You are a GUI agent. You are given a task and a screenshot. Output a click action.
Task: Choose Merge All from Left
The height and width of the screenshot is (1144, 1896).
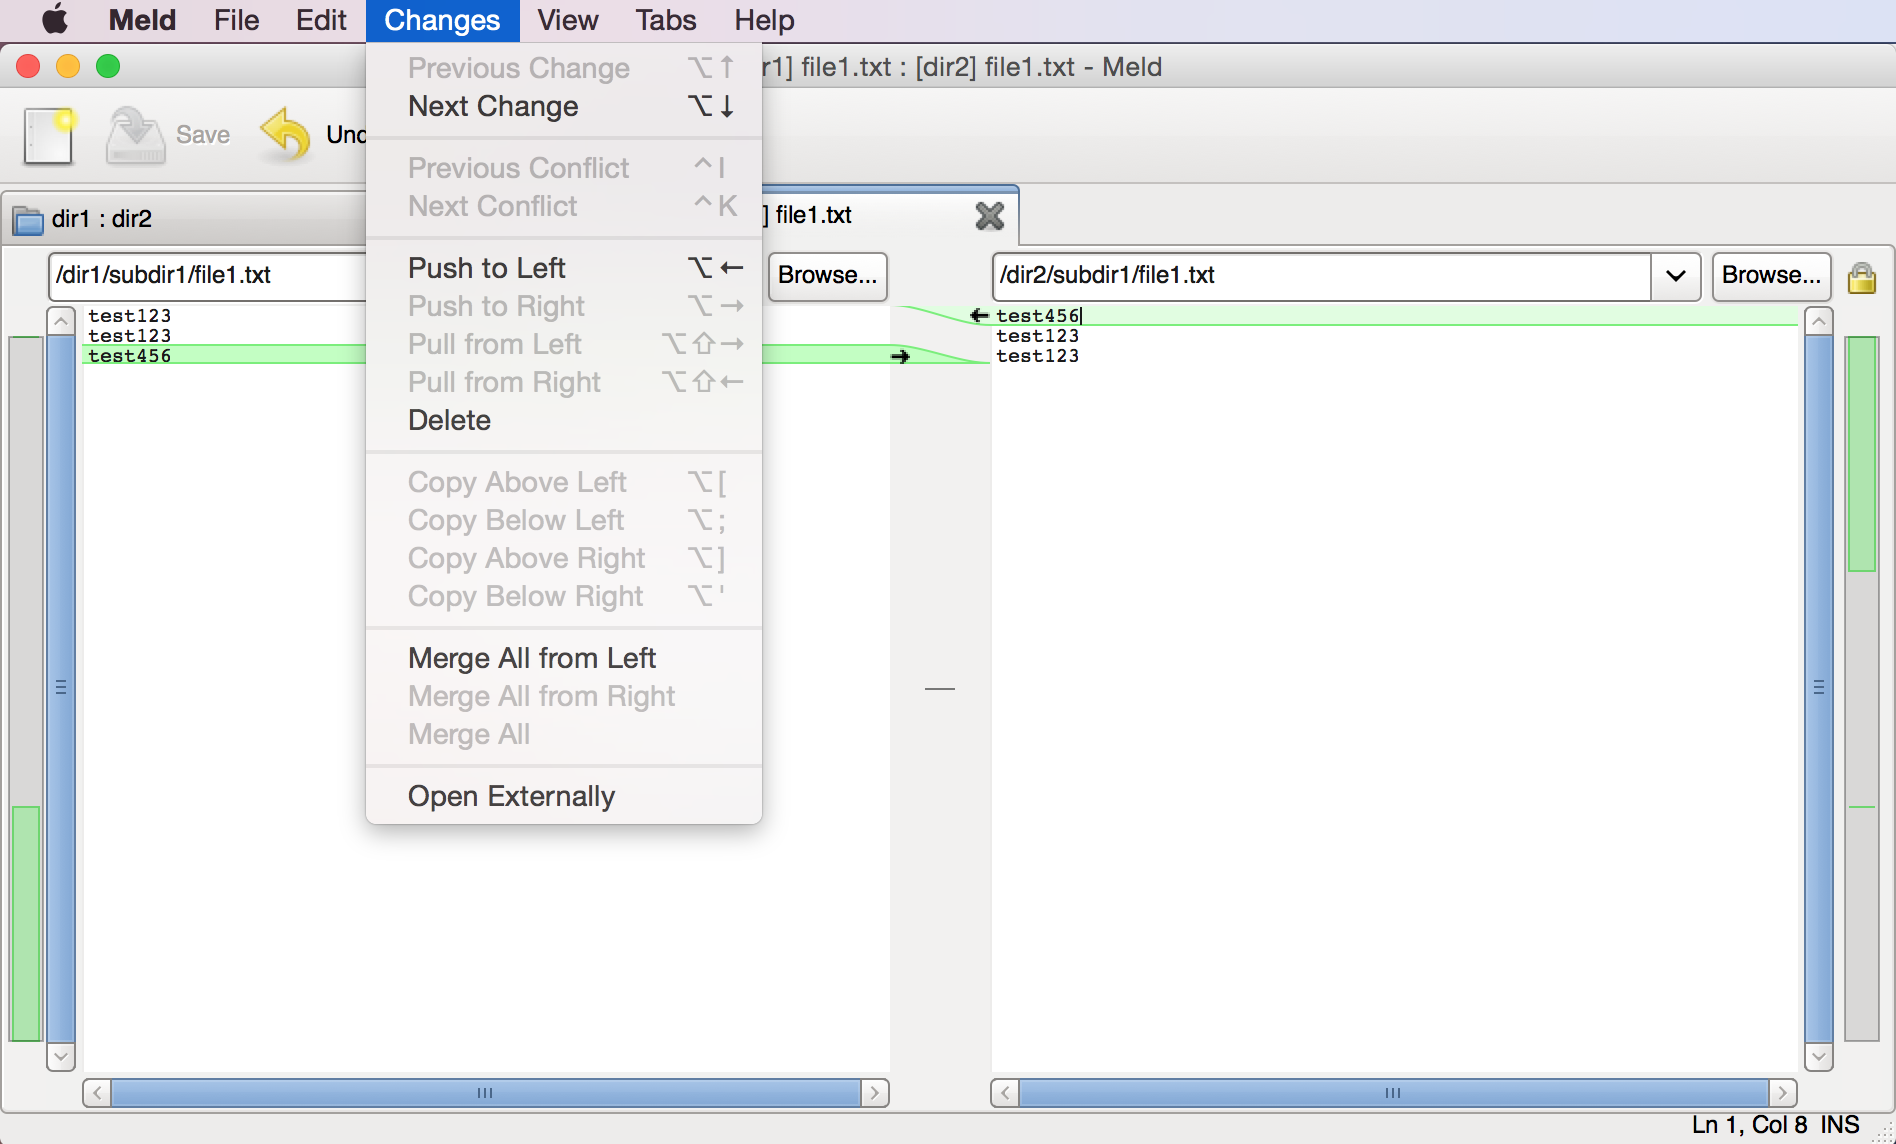[x=564, y=658]
